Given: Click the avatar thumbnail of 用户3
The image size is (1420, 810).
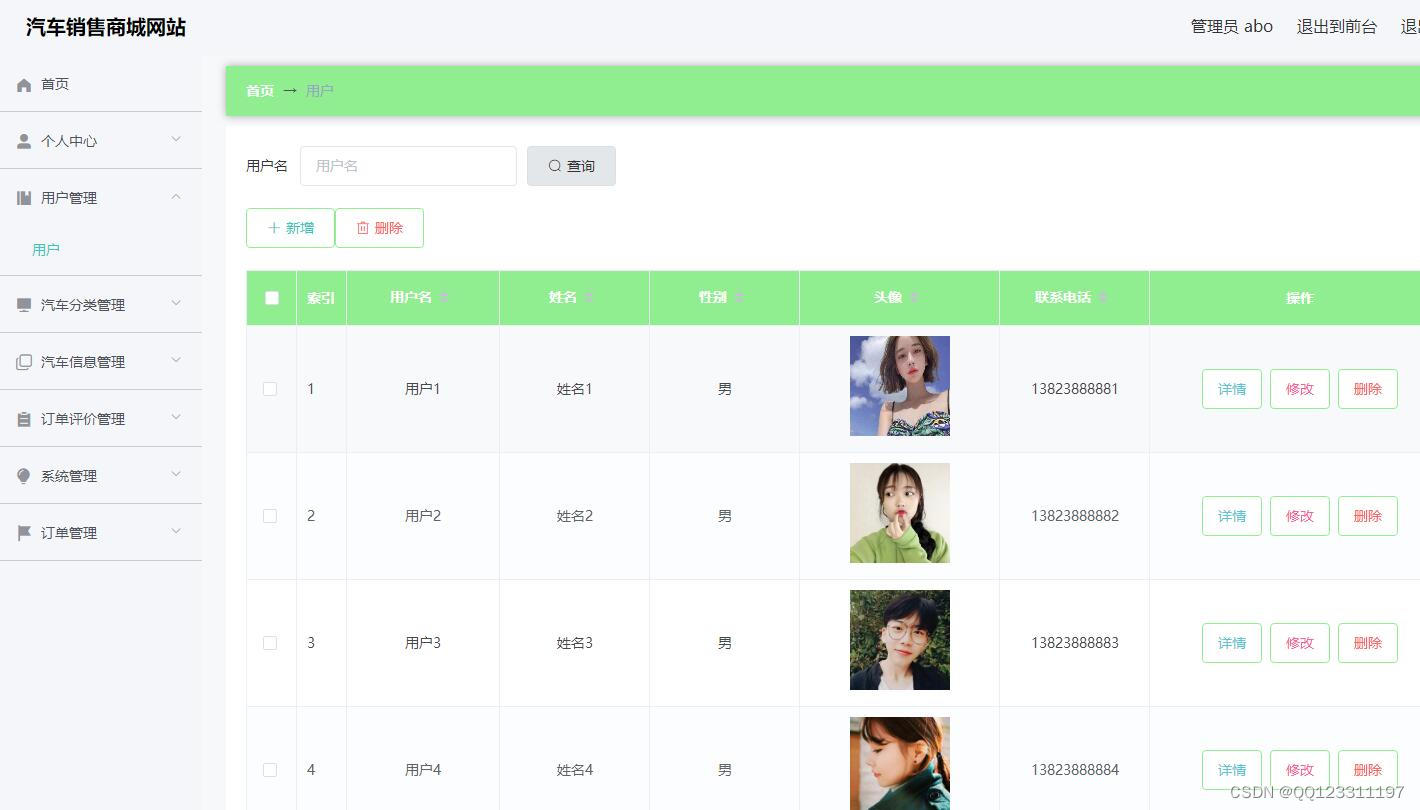Looking at the screenshot, I should pos(900,640).
